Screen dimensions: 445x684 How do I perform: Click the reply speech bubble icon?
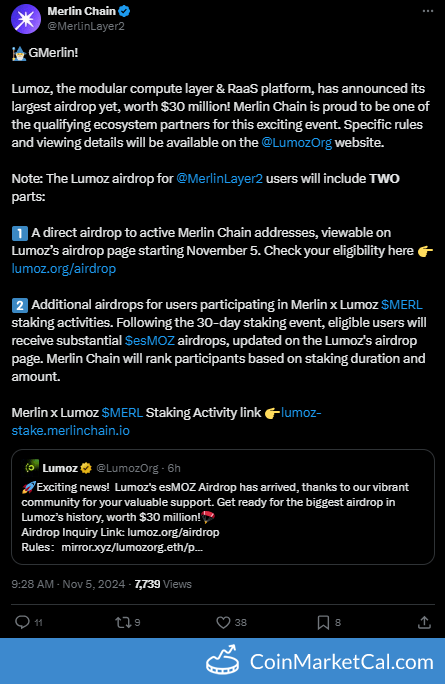point(22,622)
